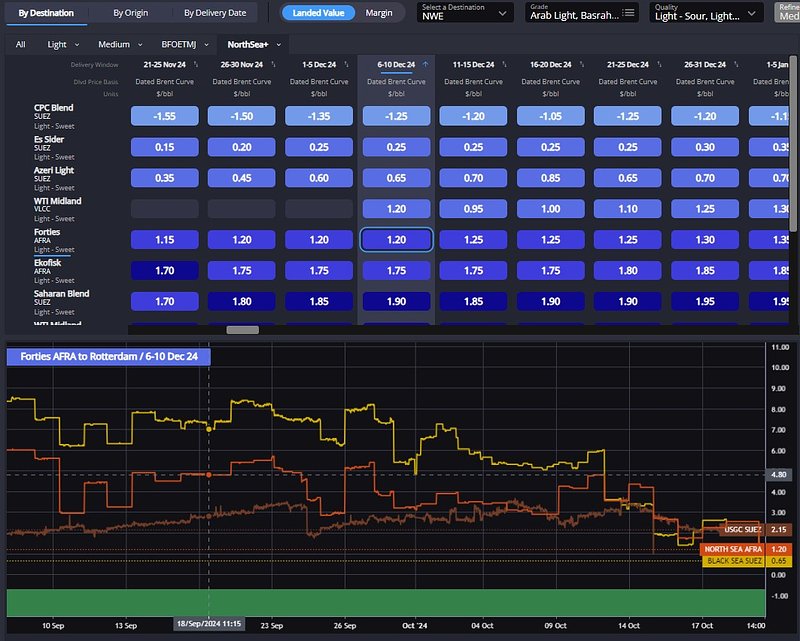Click sort icon on 1-5 Dec 24 column
This screenshot has height=641, width=800.
pos(345,65)
